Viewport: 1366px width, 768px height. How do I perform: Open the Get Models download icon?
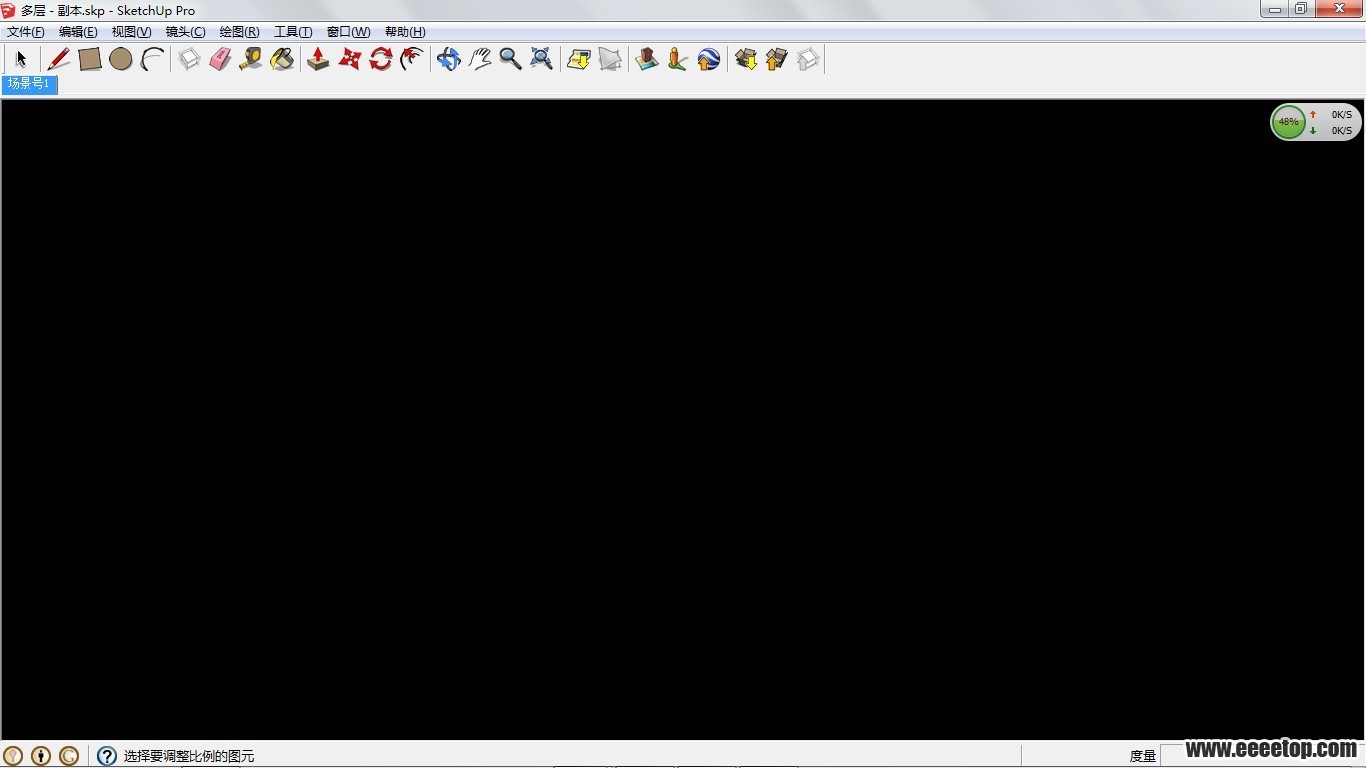point(745,59)
